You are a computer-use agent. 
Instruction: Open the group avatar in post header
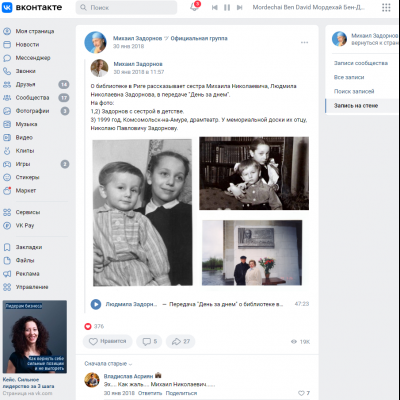pos(95,42)
